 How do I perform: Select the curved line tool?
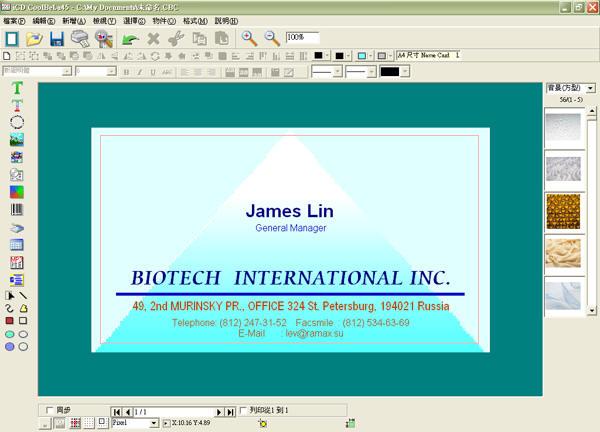coord(10,308)
